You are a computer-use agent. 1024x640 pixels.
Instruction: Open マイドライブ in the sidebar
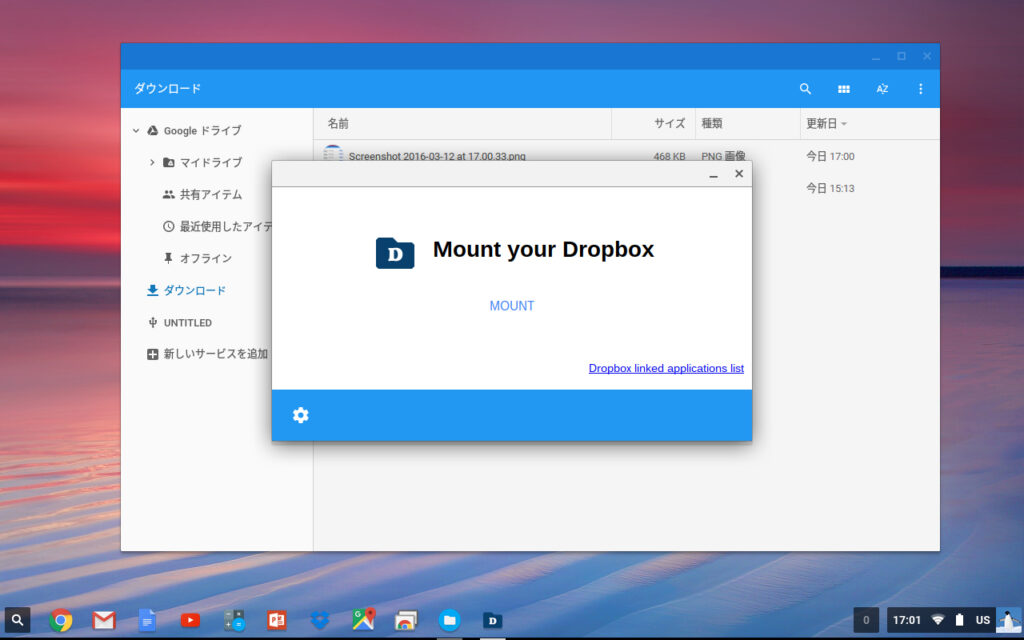[x=202, y=162]
